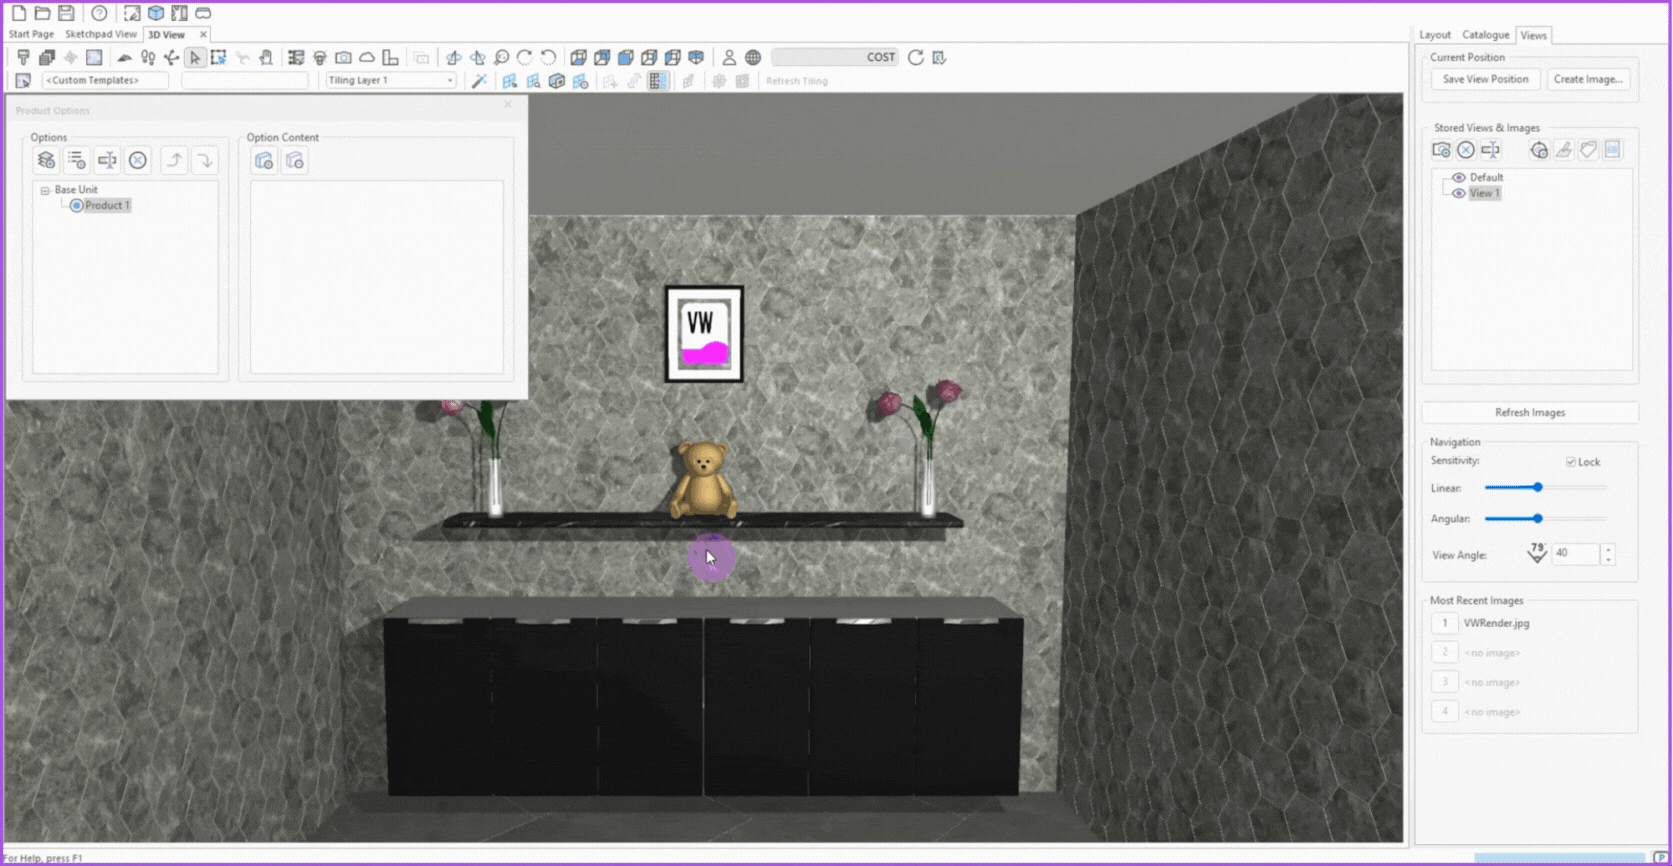Click the rename icon under Stored Views

[x=1490, y=150]
